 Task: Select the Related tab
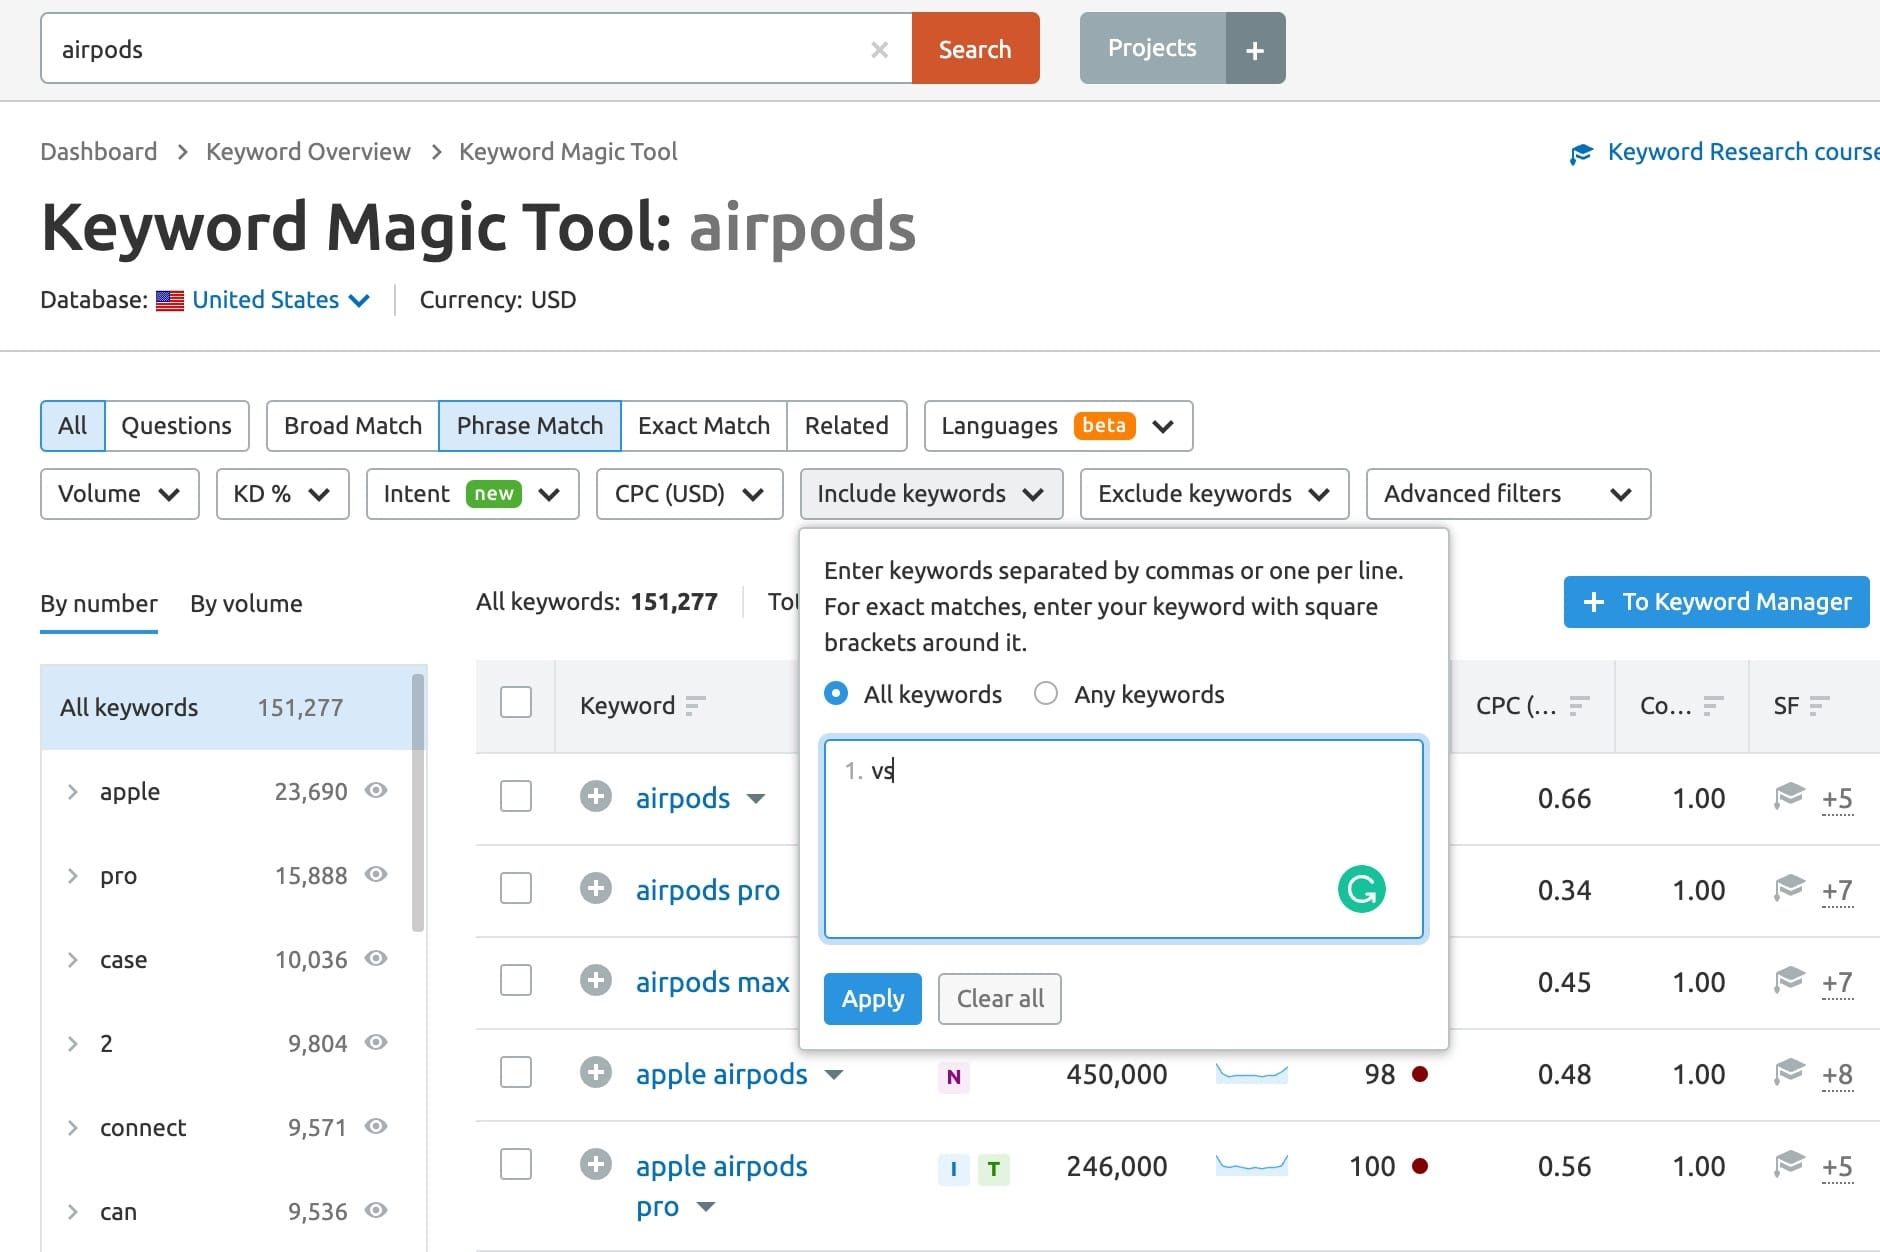coord(847,426)
